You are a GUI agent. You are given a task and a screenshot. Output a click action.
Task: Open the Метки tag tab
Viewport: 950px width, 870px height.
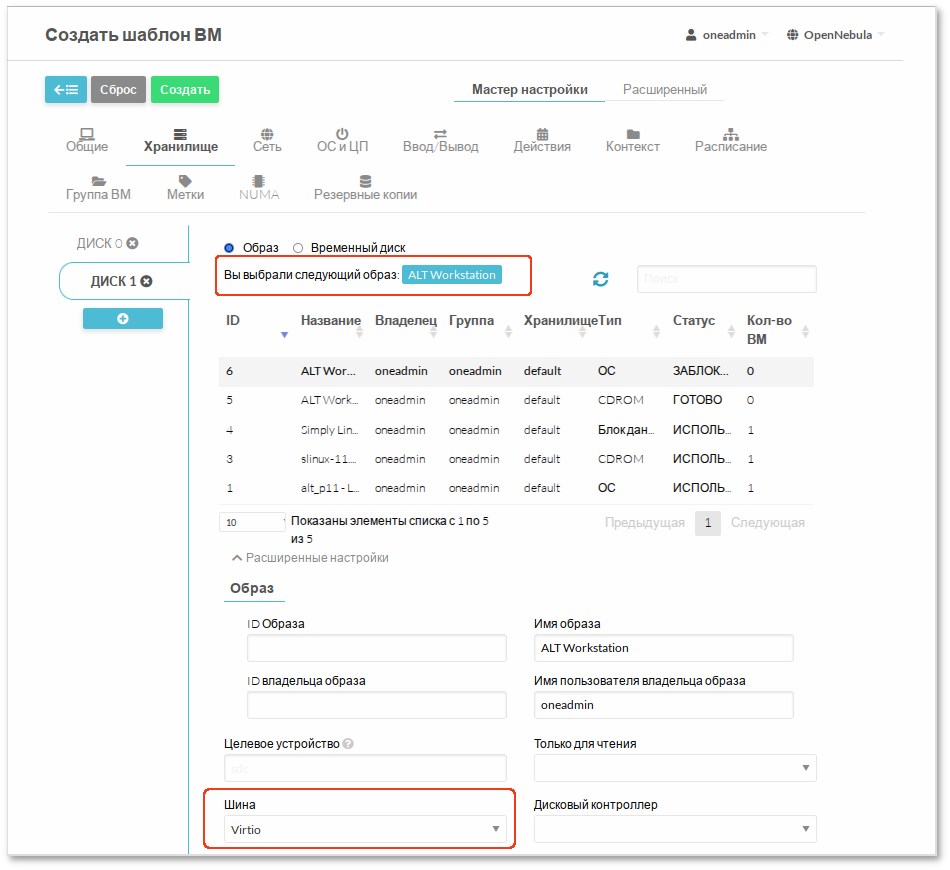pyautogui.click(x=185, y=188)
